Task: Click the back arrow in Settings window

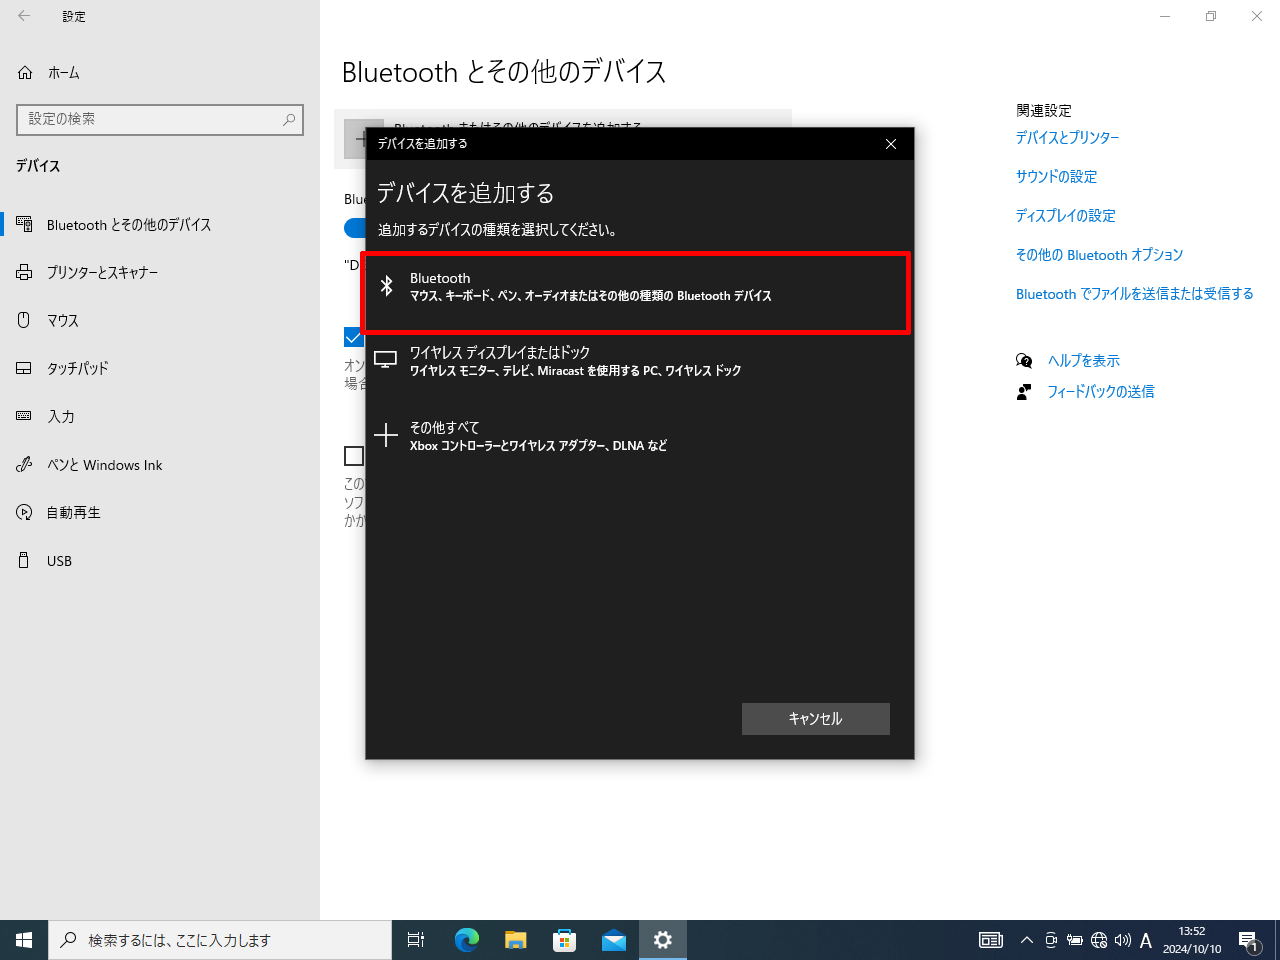Action: 24,16
